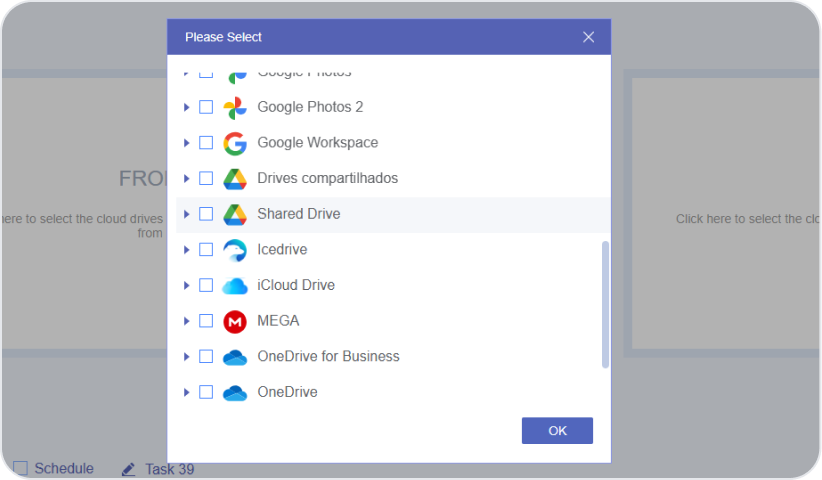Click the OneDrive label
This screenshot has width=822, height=480.
pos(287,392)
